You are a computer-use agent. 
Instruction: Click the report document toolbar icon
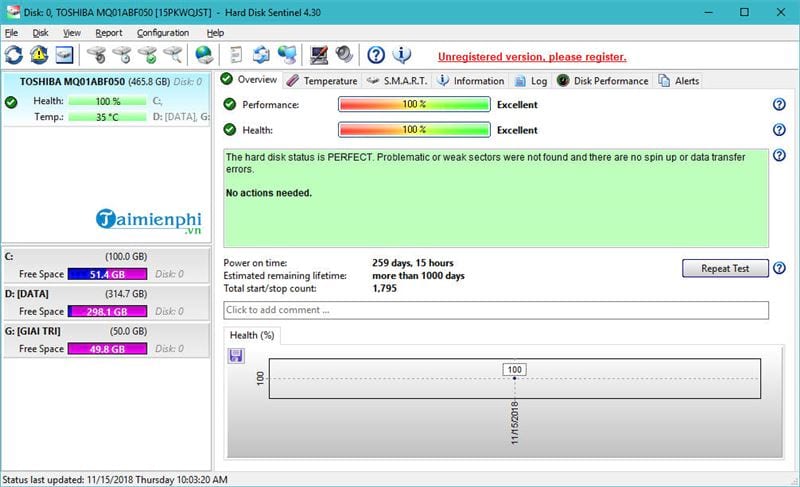(236, 55)
